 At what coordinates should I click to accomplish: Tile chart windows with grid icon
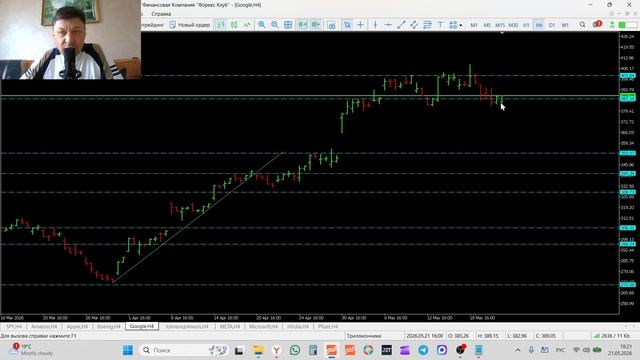(x=288, y=25)
